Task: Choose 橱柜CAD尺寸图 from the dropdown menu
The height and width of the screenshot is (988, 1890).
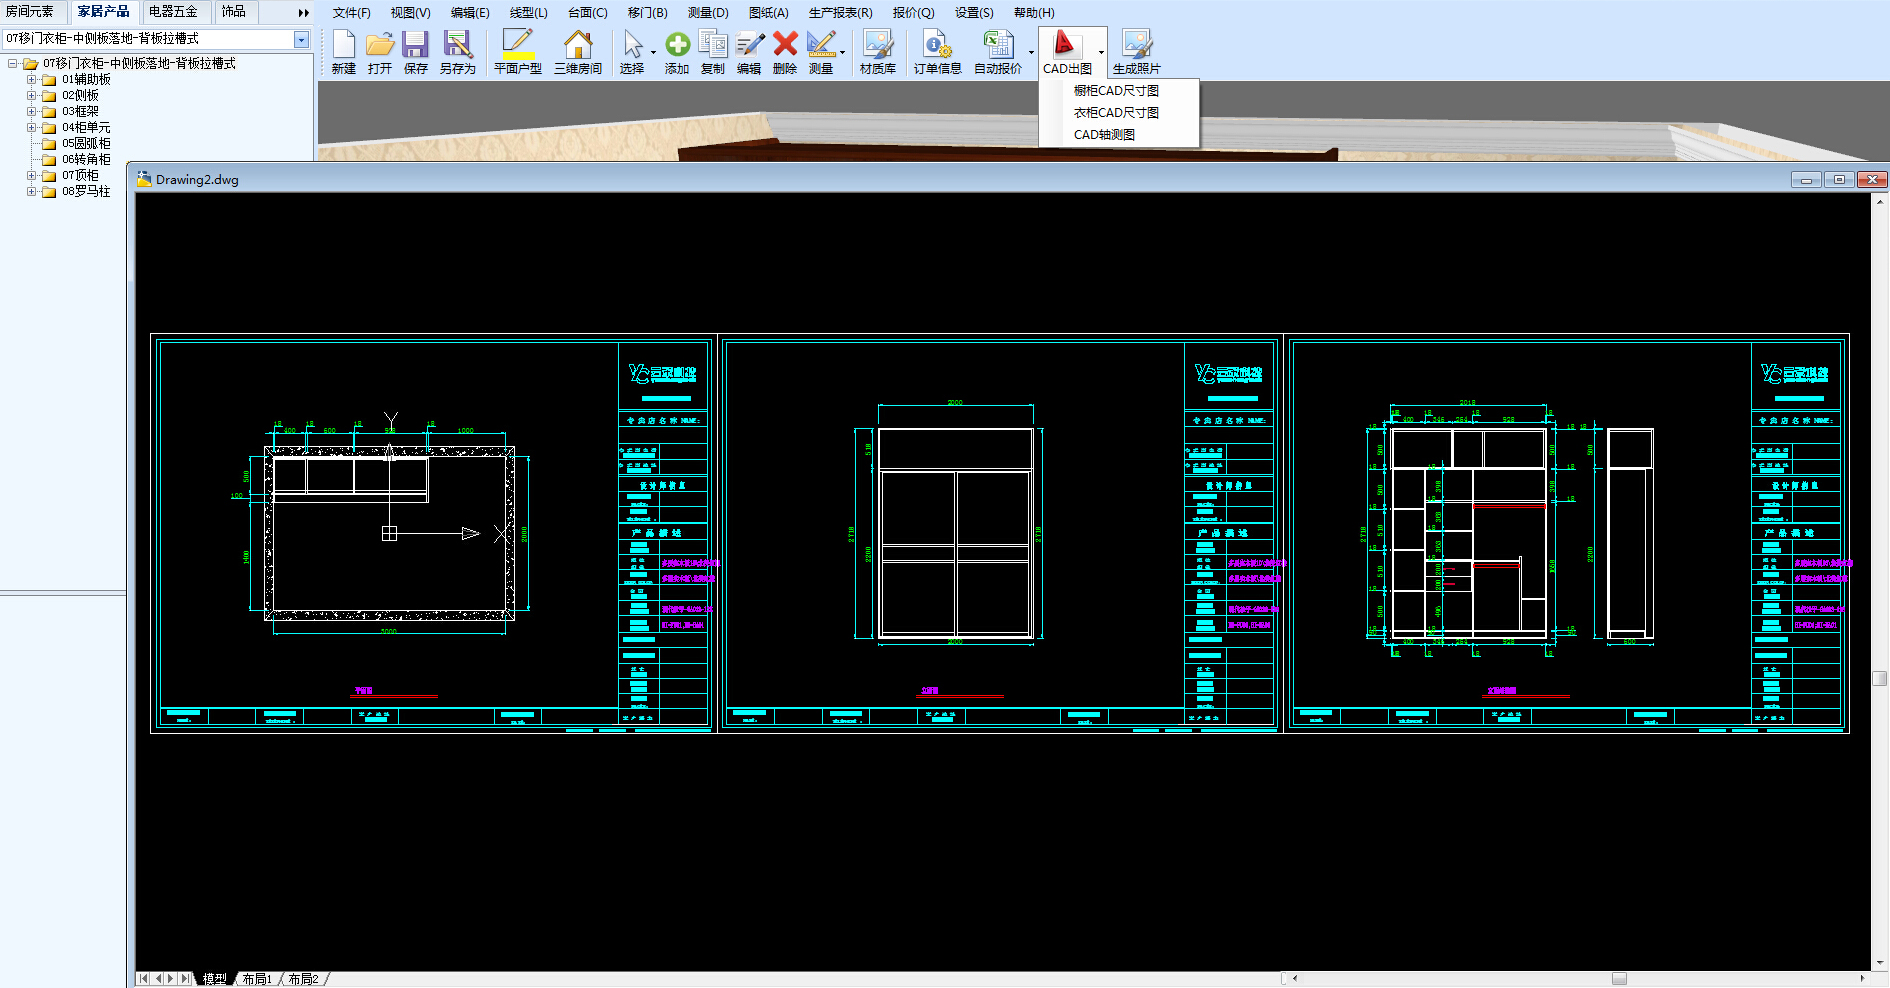Action: (1117, 91)
